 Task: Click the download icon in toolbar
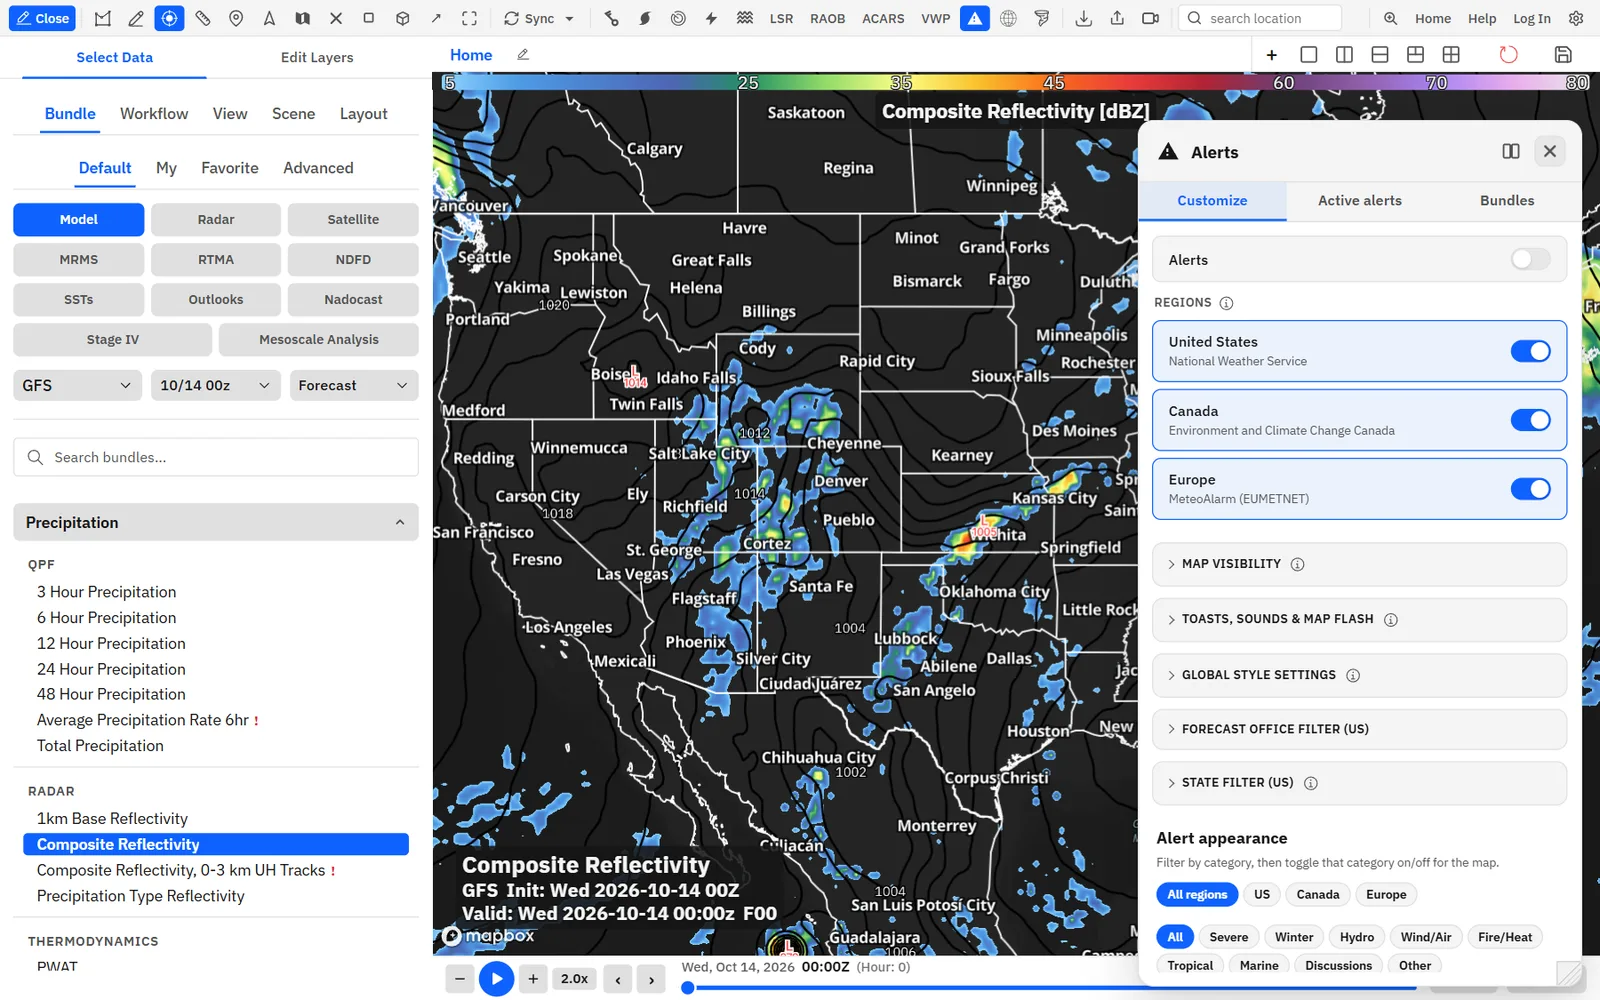pyautogui.click(x=1083, y=18)
